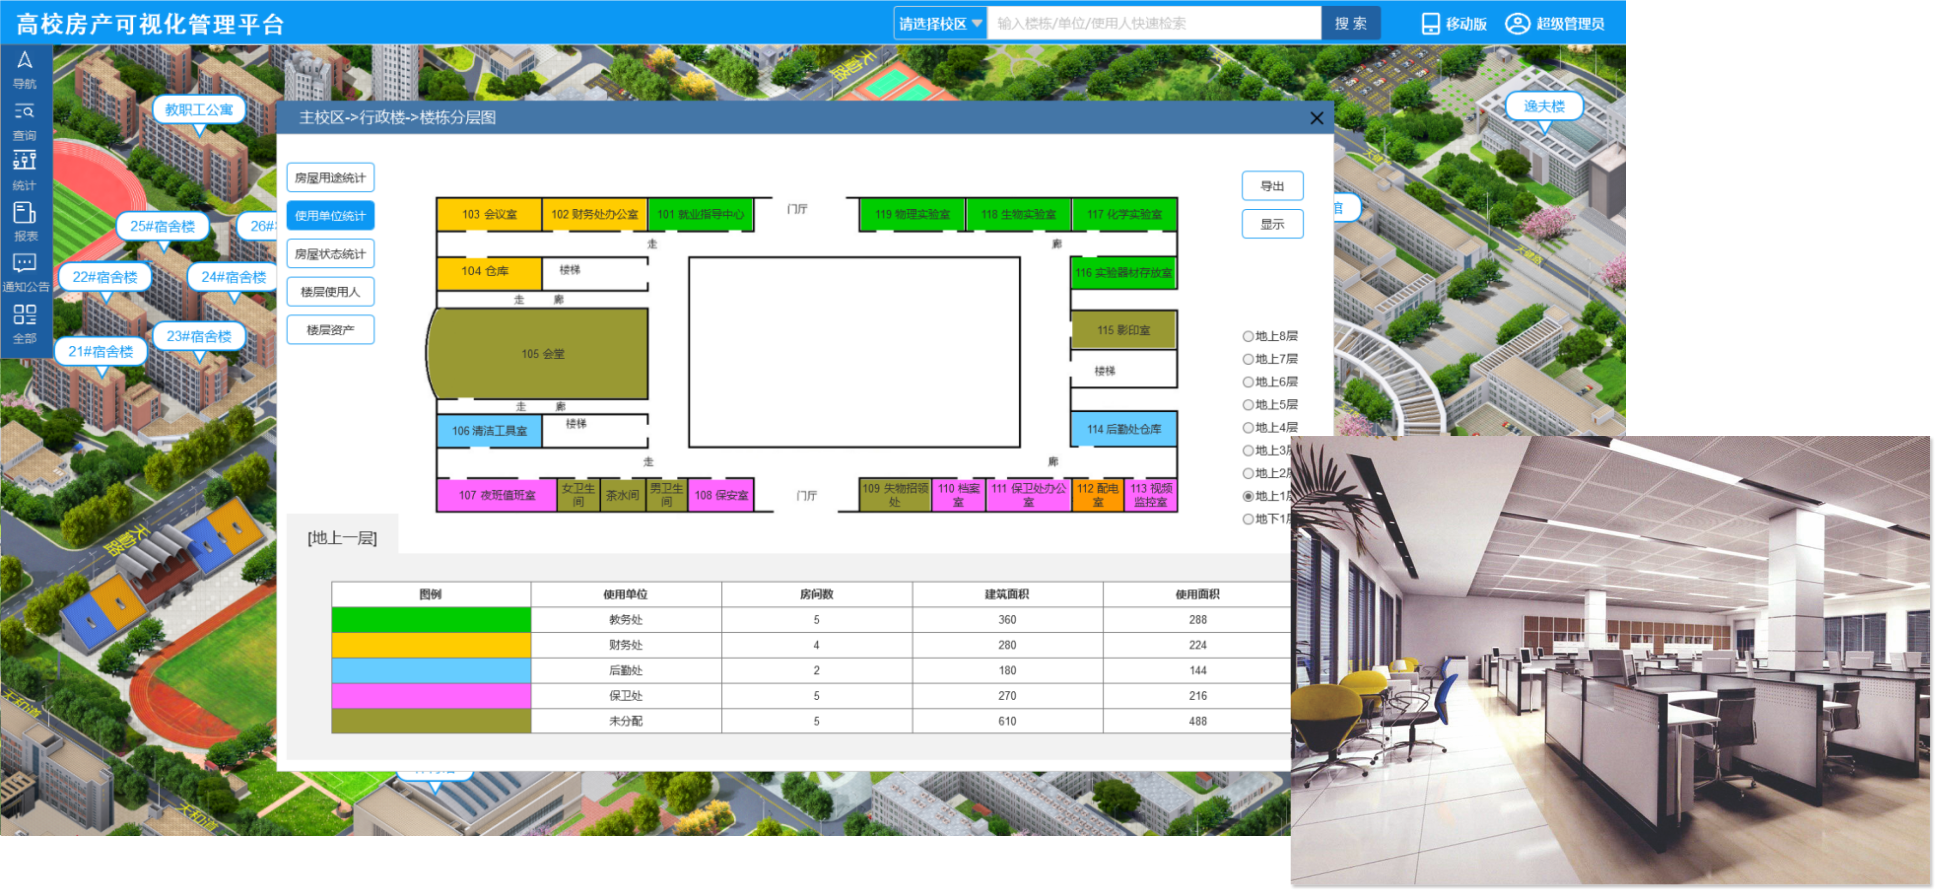Select the 房屋用途统计 tab

pyautogui.click(x=330, y=178)
